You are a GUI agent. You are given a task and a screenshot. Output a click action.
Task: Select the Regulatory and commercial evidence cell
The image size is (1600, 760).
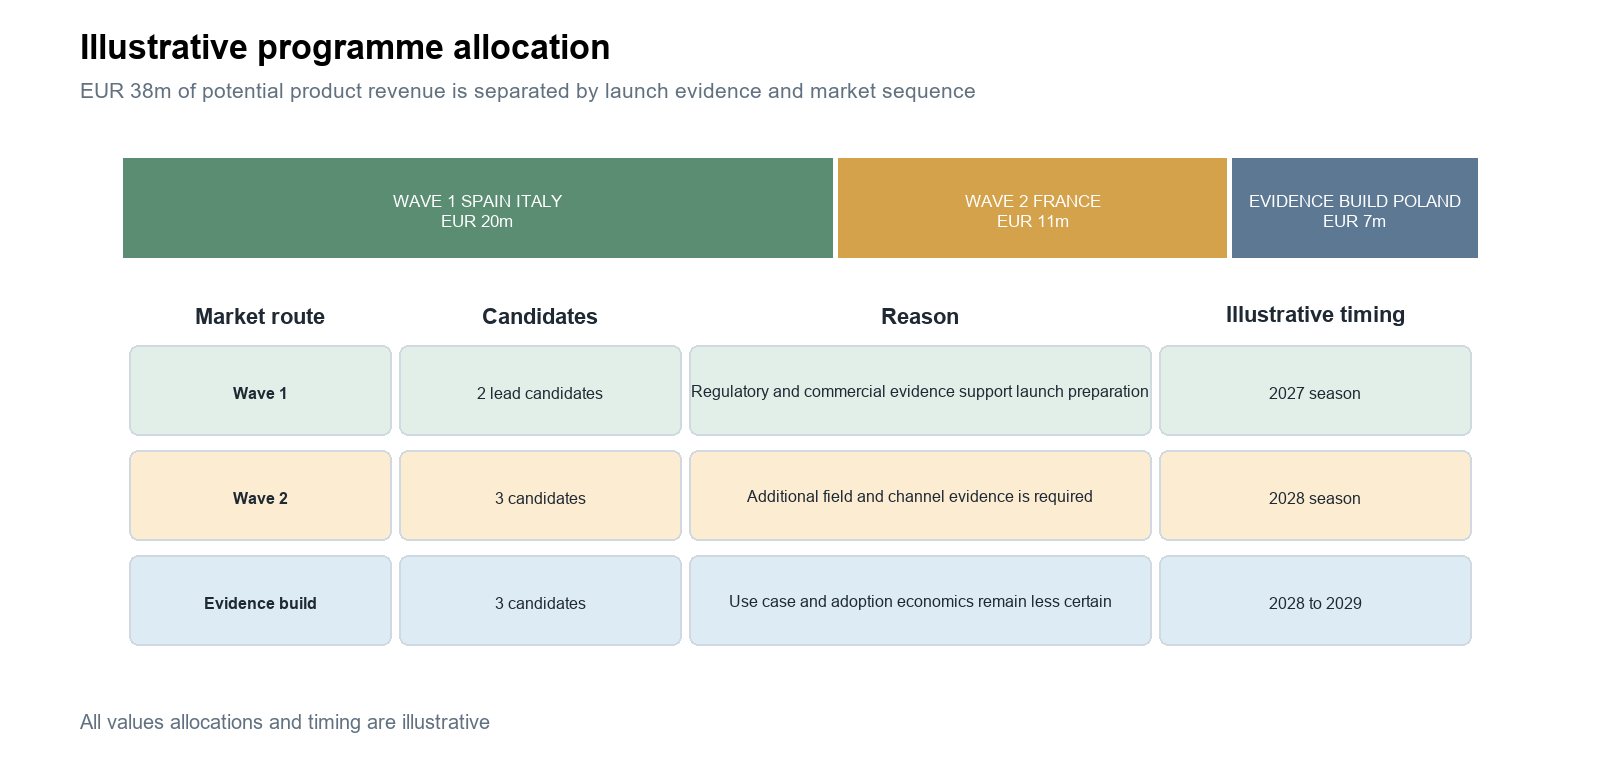pos(920,391)
